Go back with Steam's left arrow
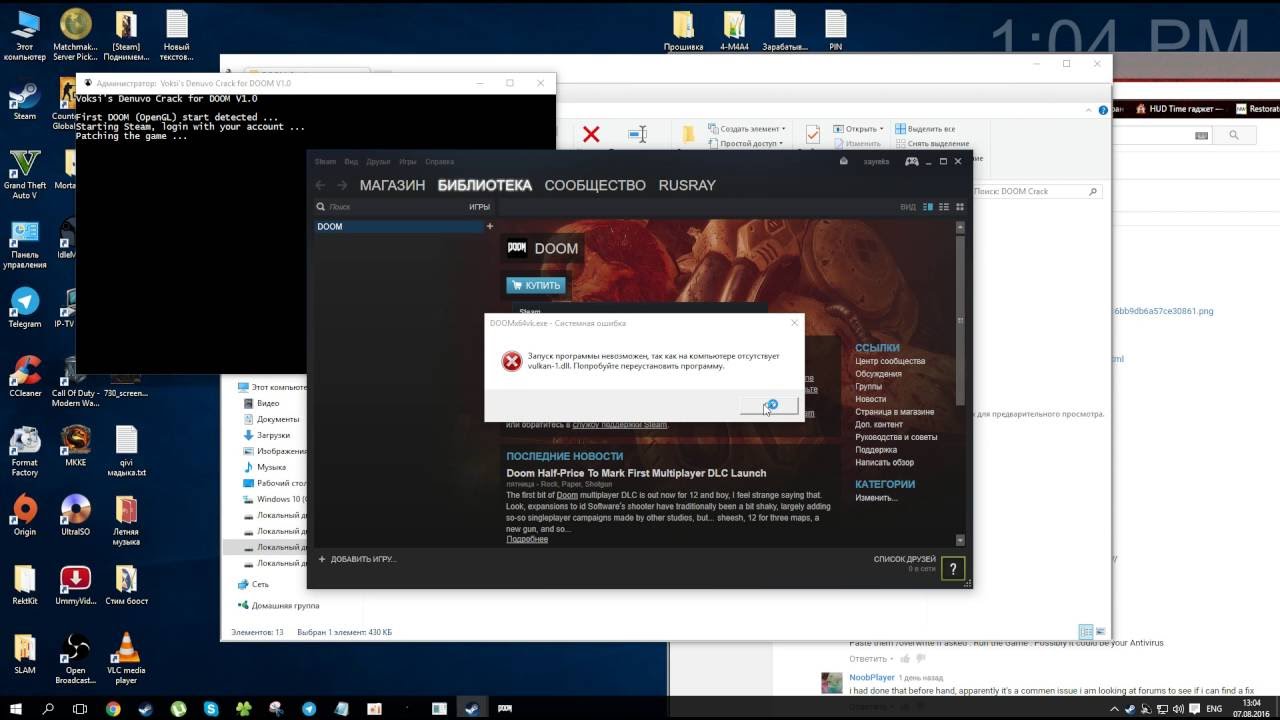 (x=321, y=185)
